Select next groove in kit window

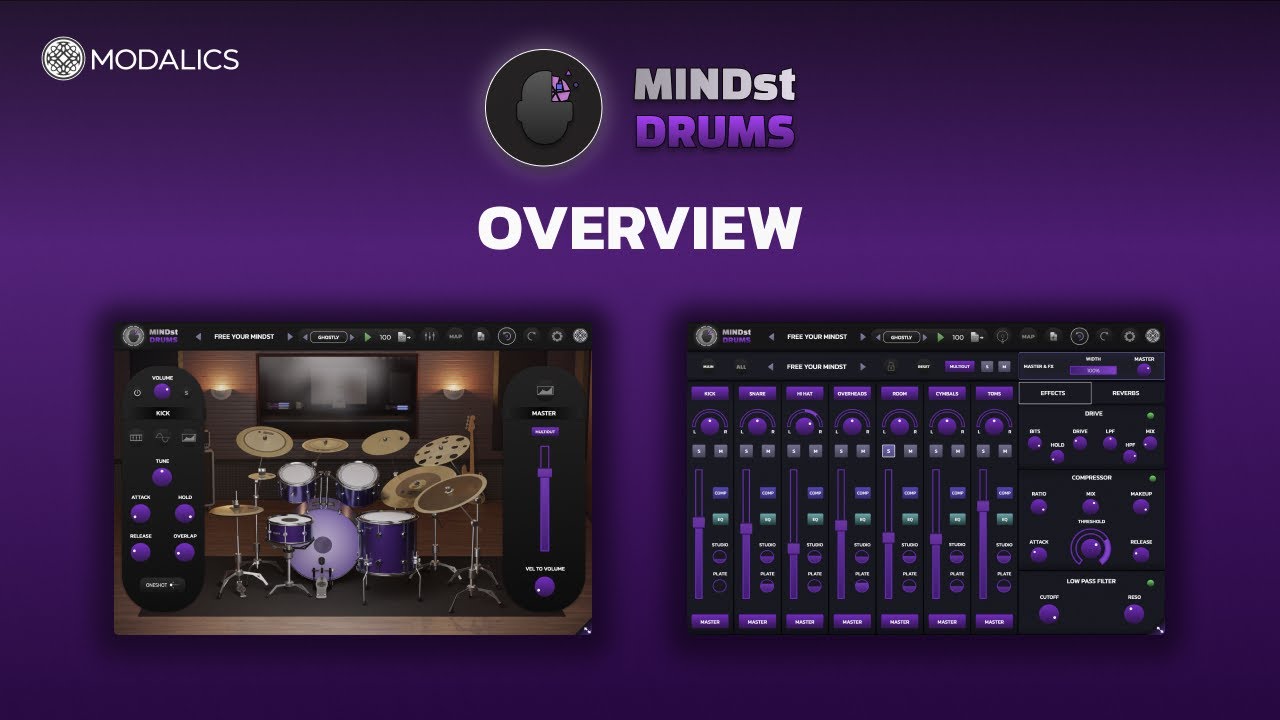(352, 337)
